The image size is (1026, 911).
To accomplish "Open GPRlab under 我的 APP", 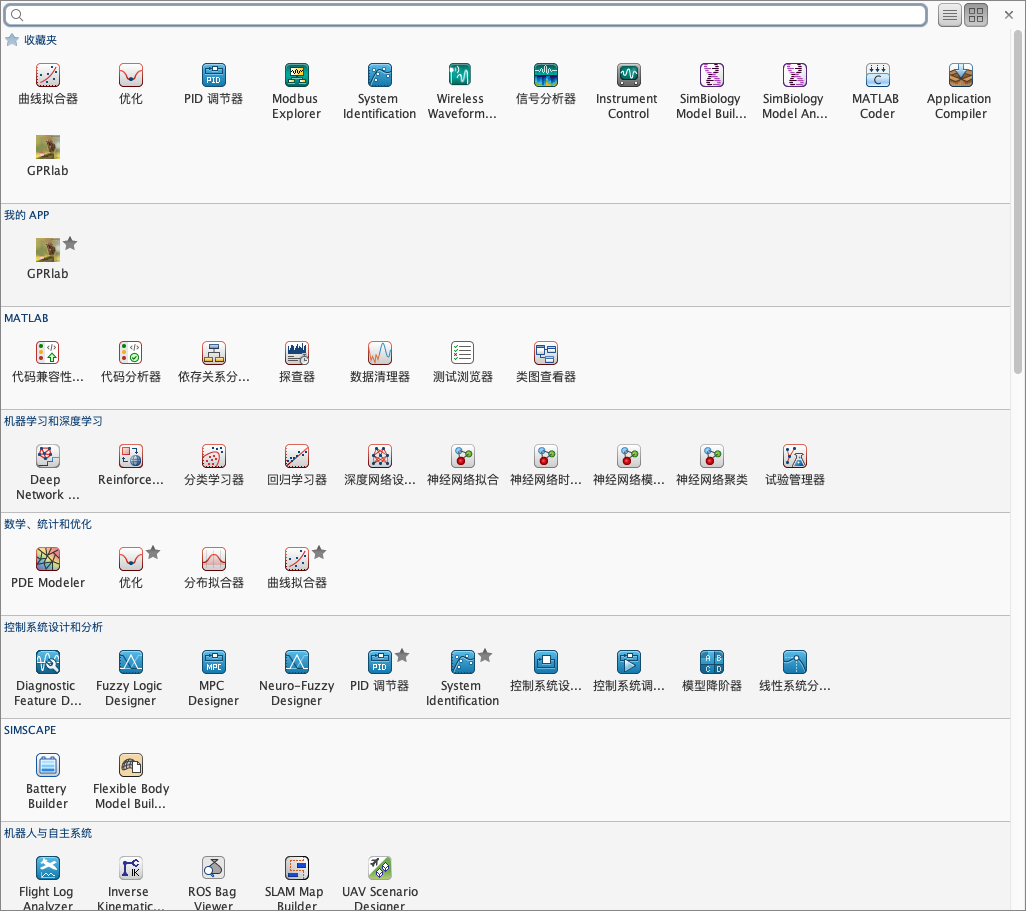I will pyautogui.click(x=48, y=259).
